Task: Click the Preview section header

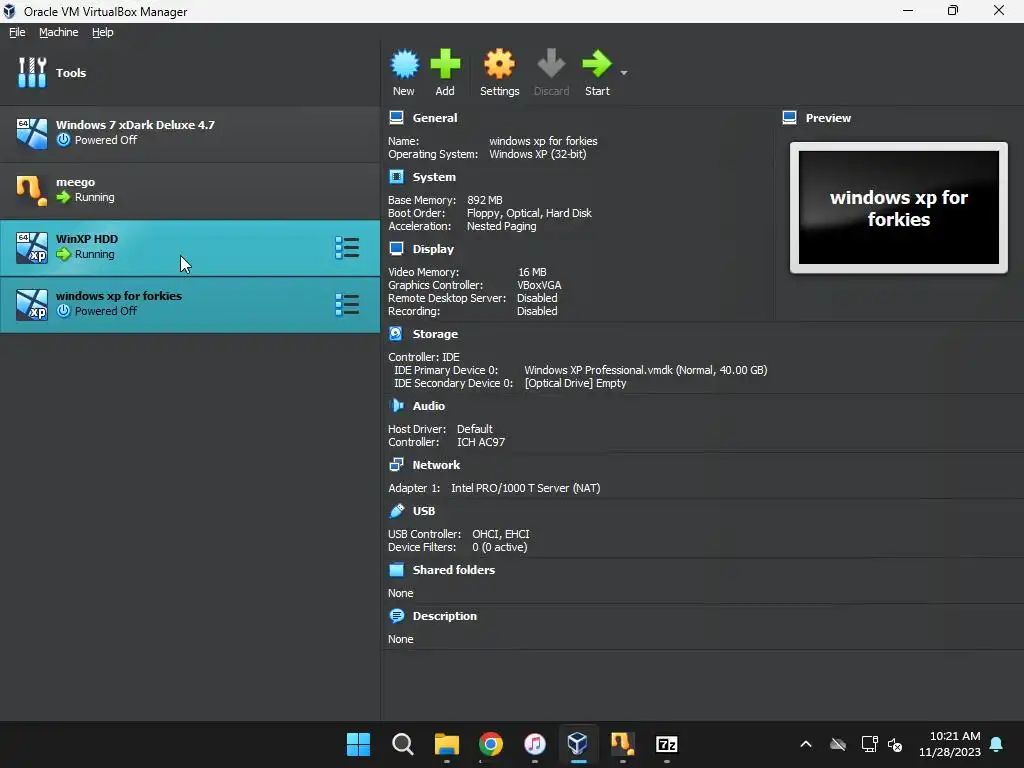Action: 828,118
